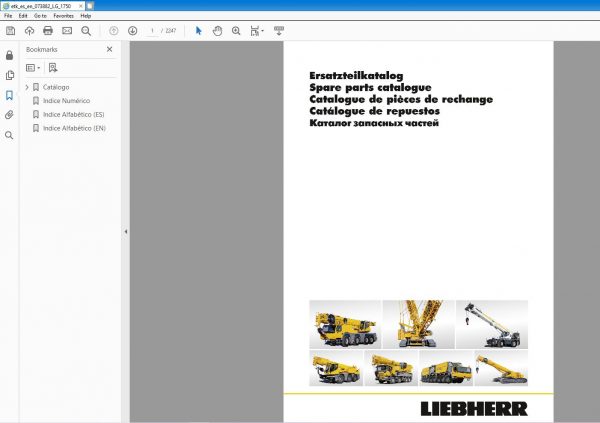
Task: Click the lattice crawler crane photo
Action: [x=419, y=324]
